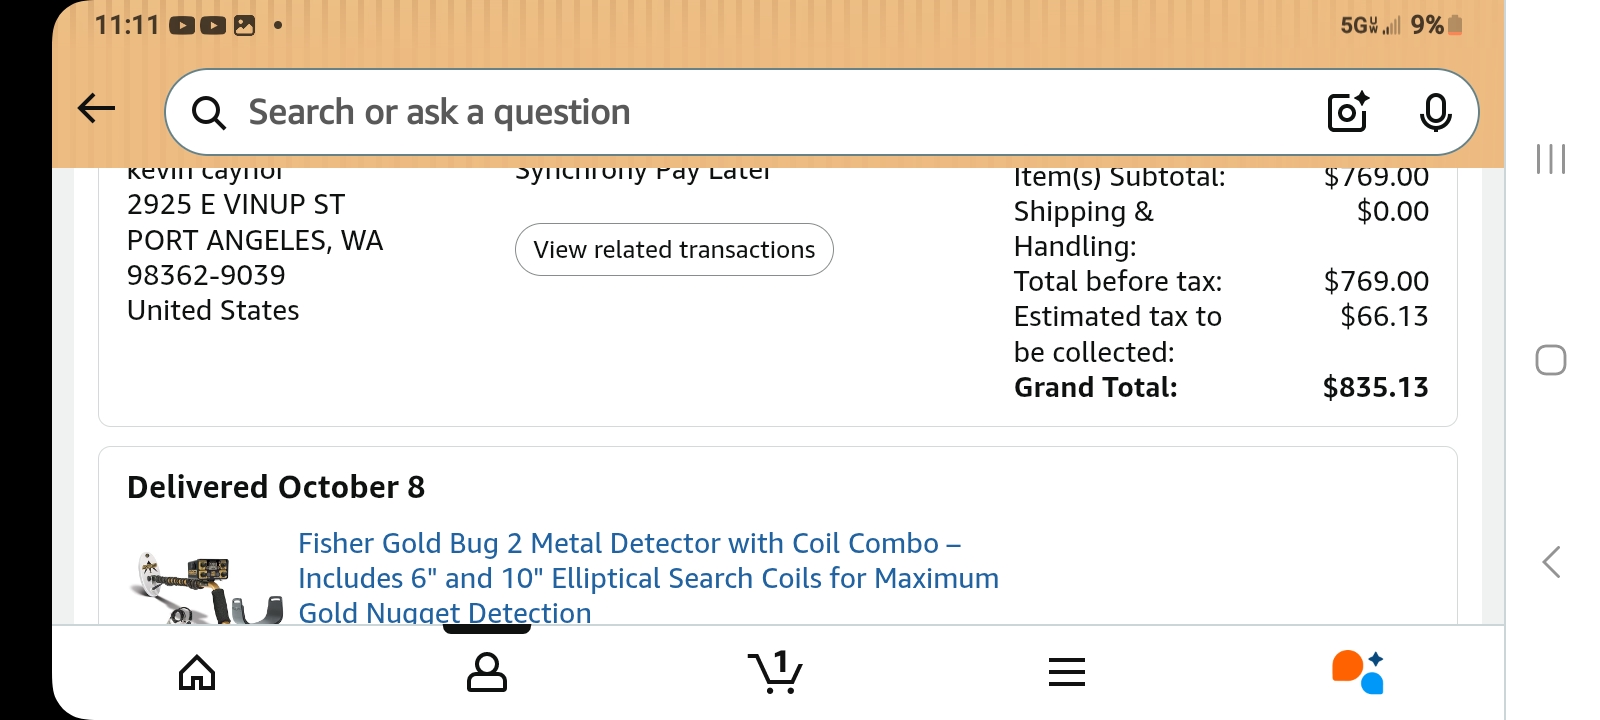Click View related transactions button

pyautogui.click(x=674, y=250)
